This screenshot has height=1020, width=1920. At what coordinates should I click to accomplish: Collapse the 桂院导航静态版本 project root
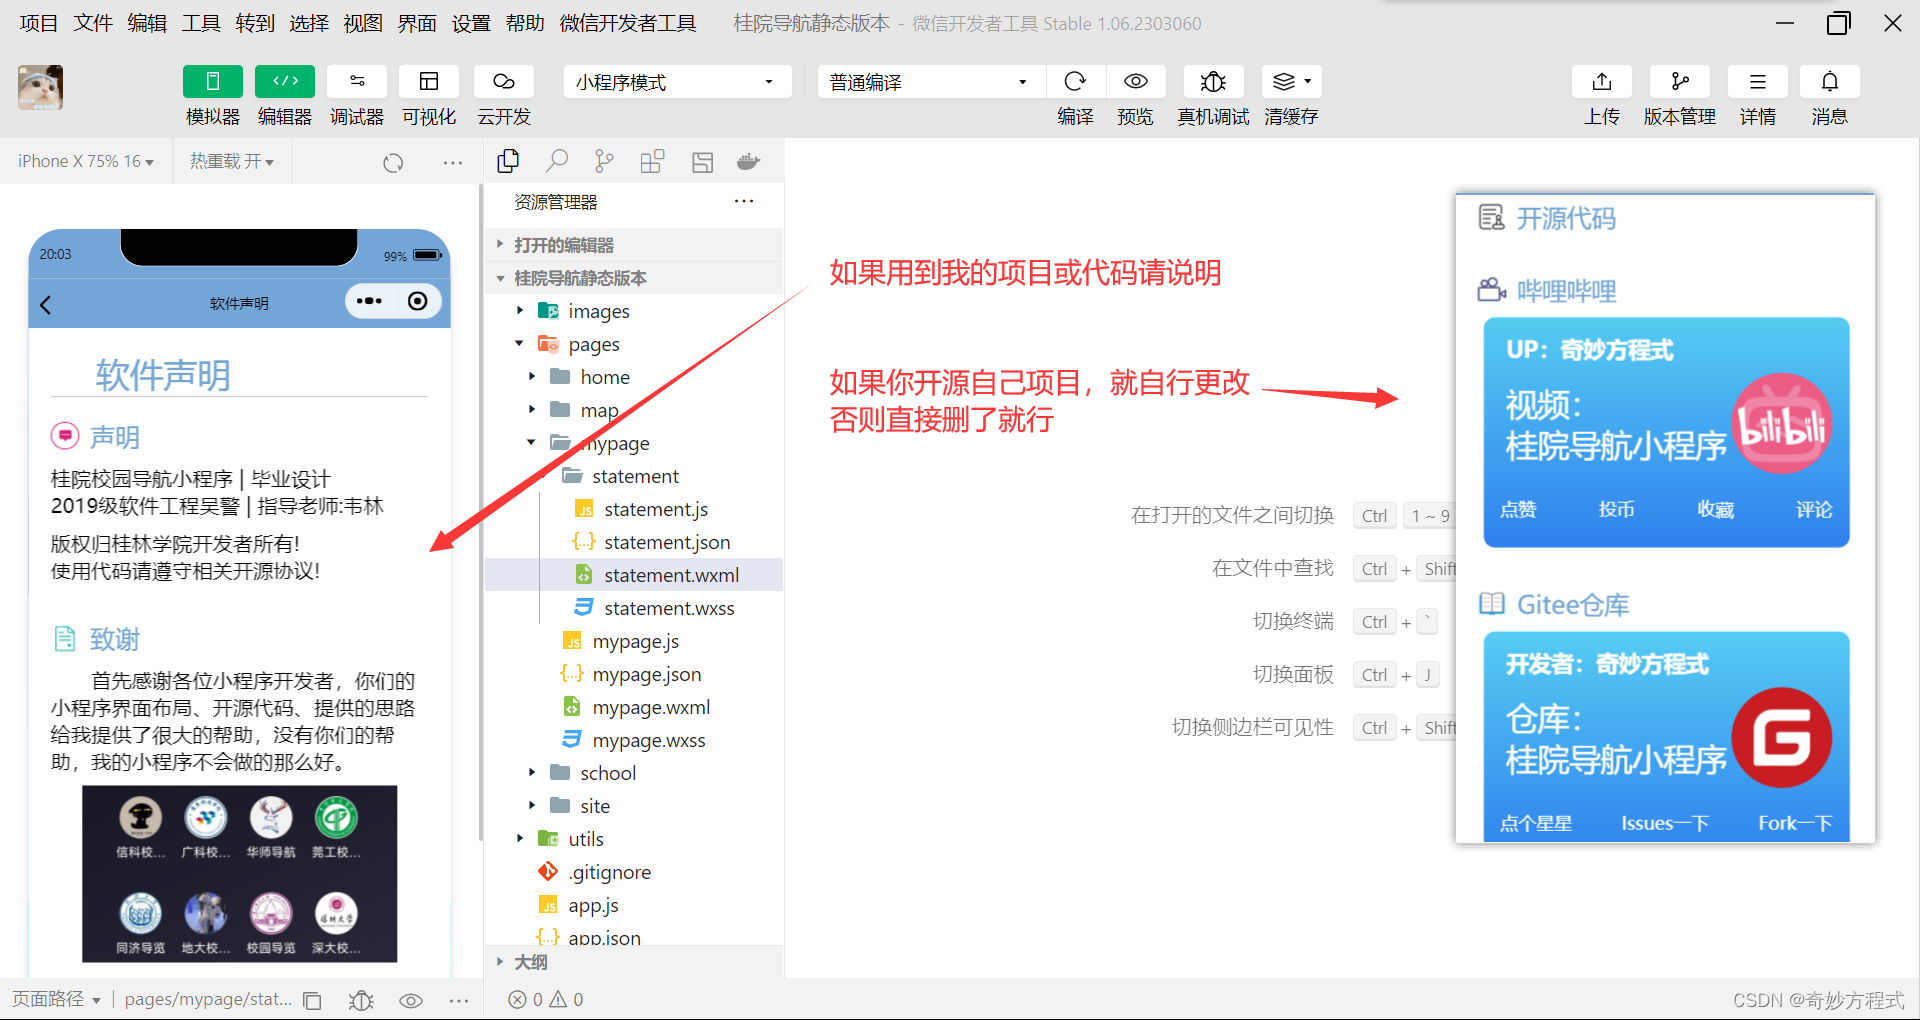pos(634,278)
